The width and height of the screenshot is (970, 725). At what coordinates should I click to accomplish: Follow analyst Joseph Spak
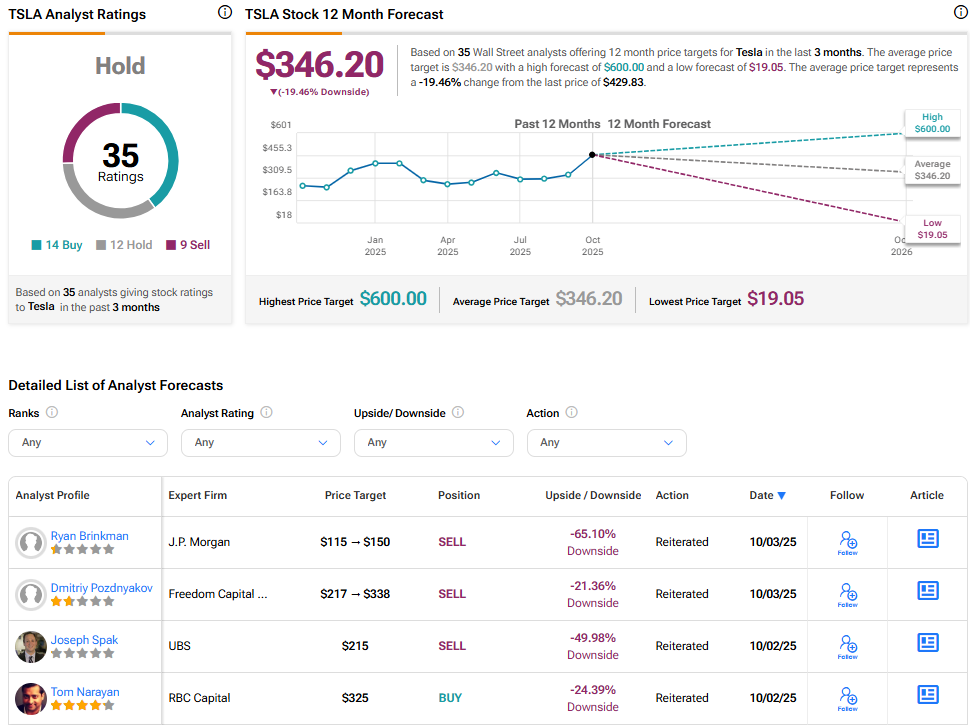(847, 647)
